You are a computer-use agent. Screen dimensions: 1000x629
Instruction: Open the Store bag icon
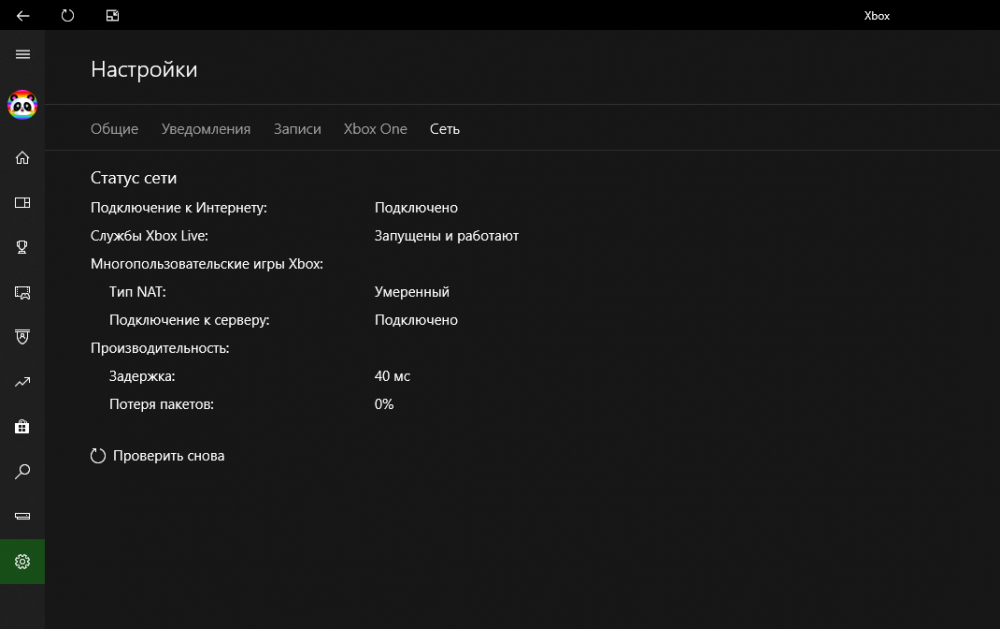click(x=22, y=427)
